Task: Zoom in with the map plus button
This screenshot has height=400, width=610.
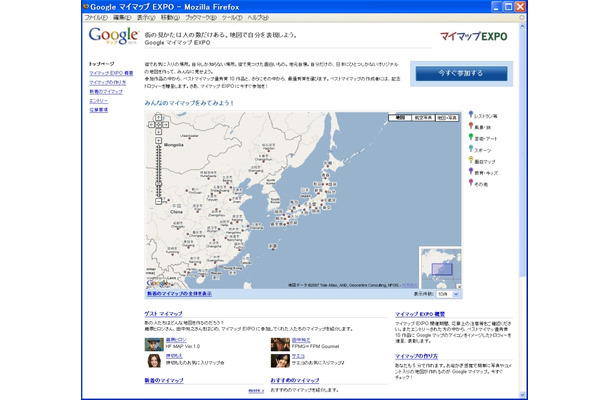Action: (x=158, y=140)
